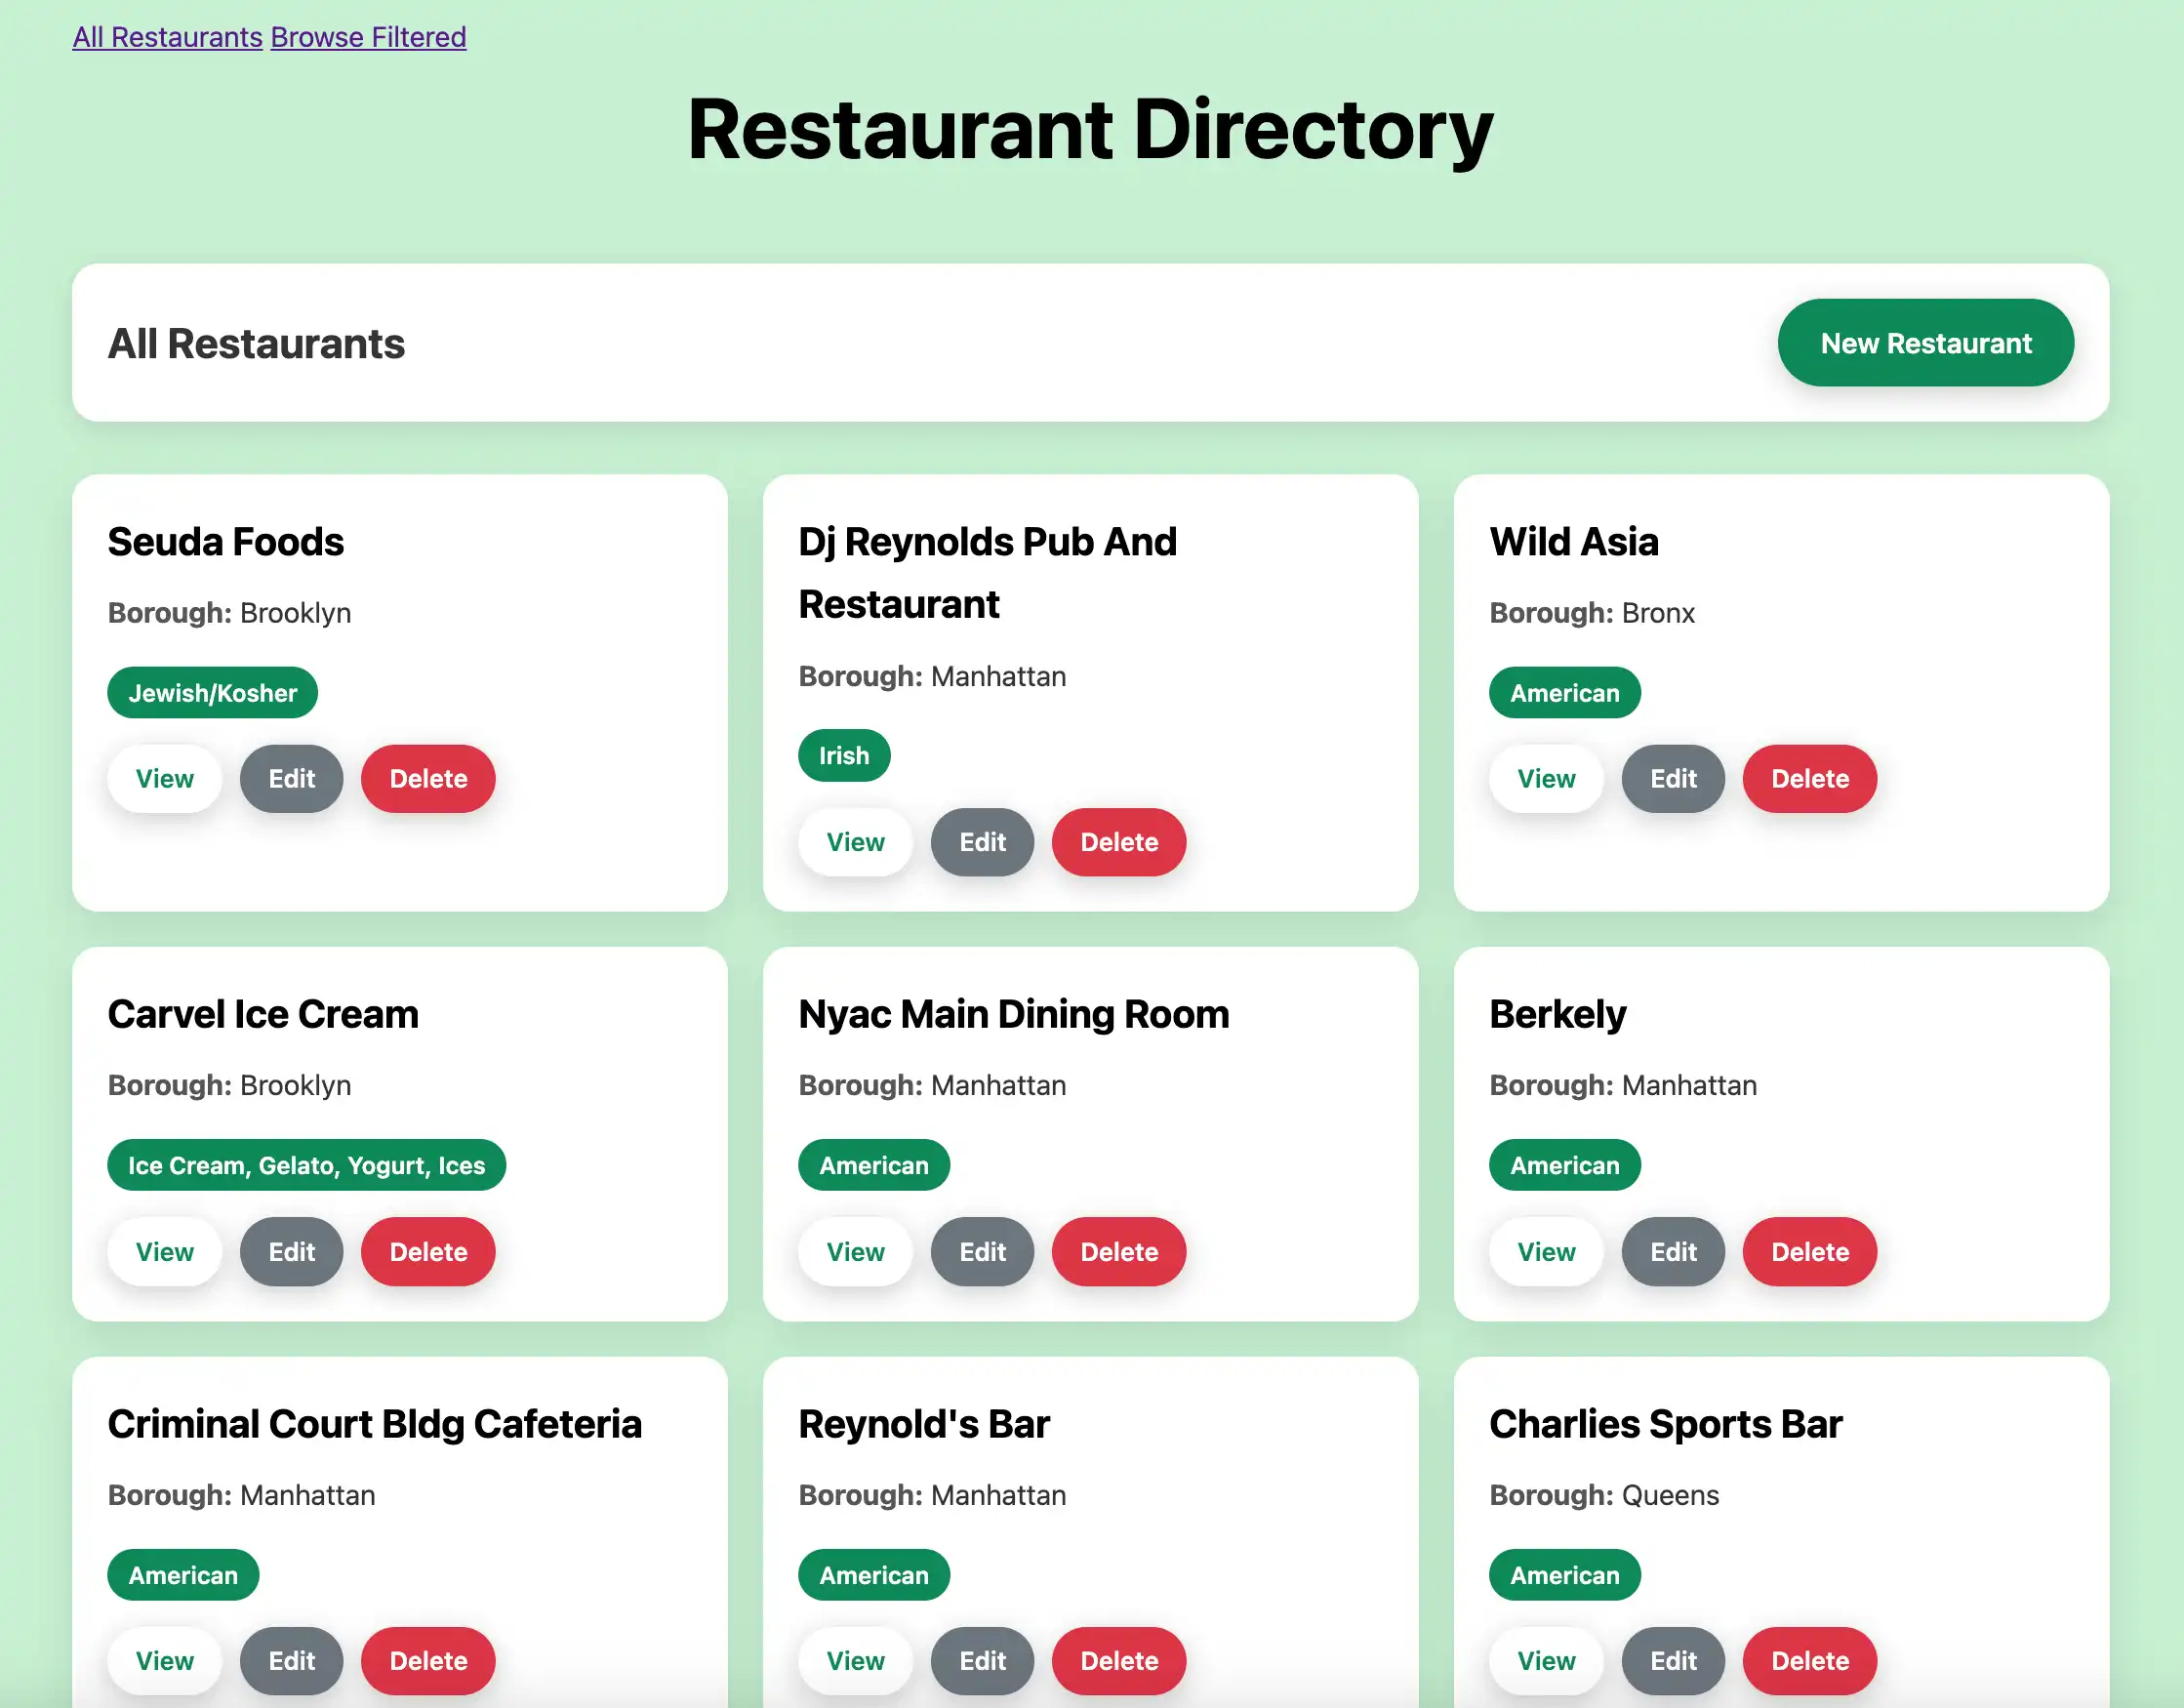The width and height of the screenshot is (2184, 1708).
Task: Delete Nyac Main Dining Room
Action: 1118,1251
